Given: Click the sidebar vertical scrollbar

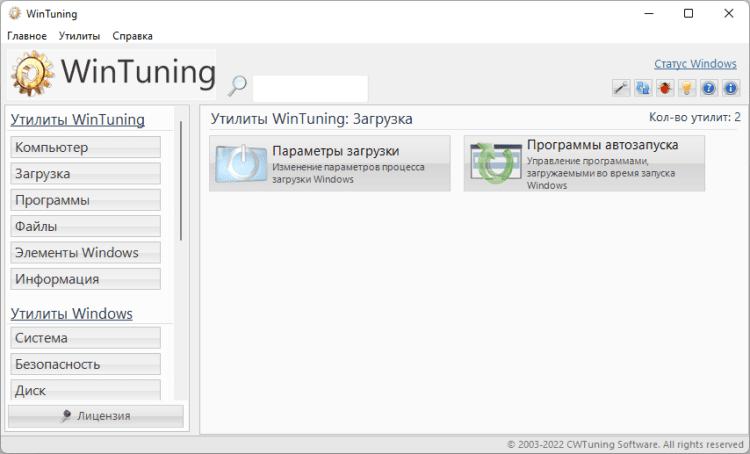Looking at the screenshot, I should click(x=181, y=181).
